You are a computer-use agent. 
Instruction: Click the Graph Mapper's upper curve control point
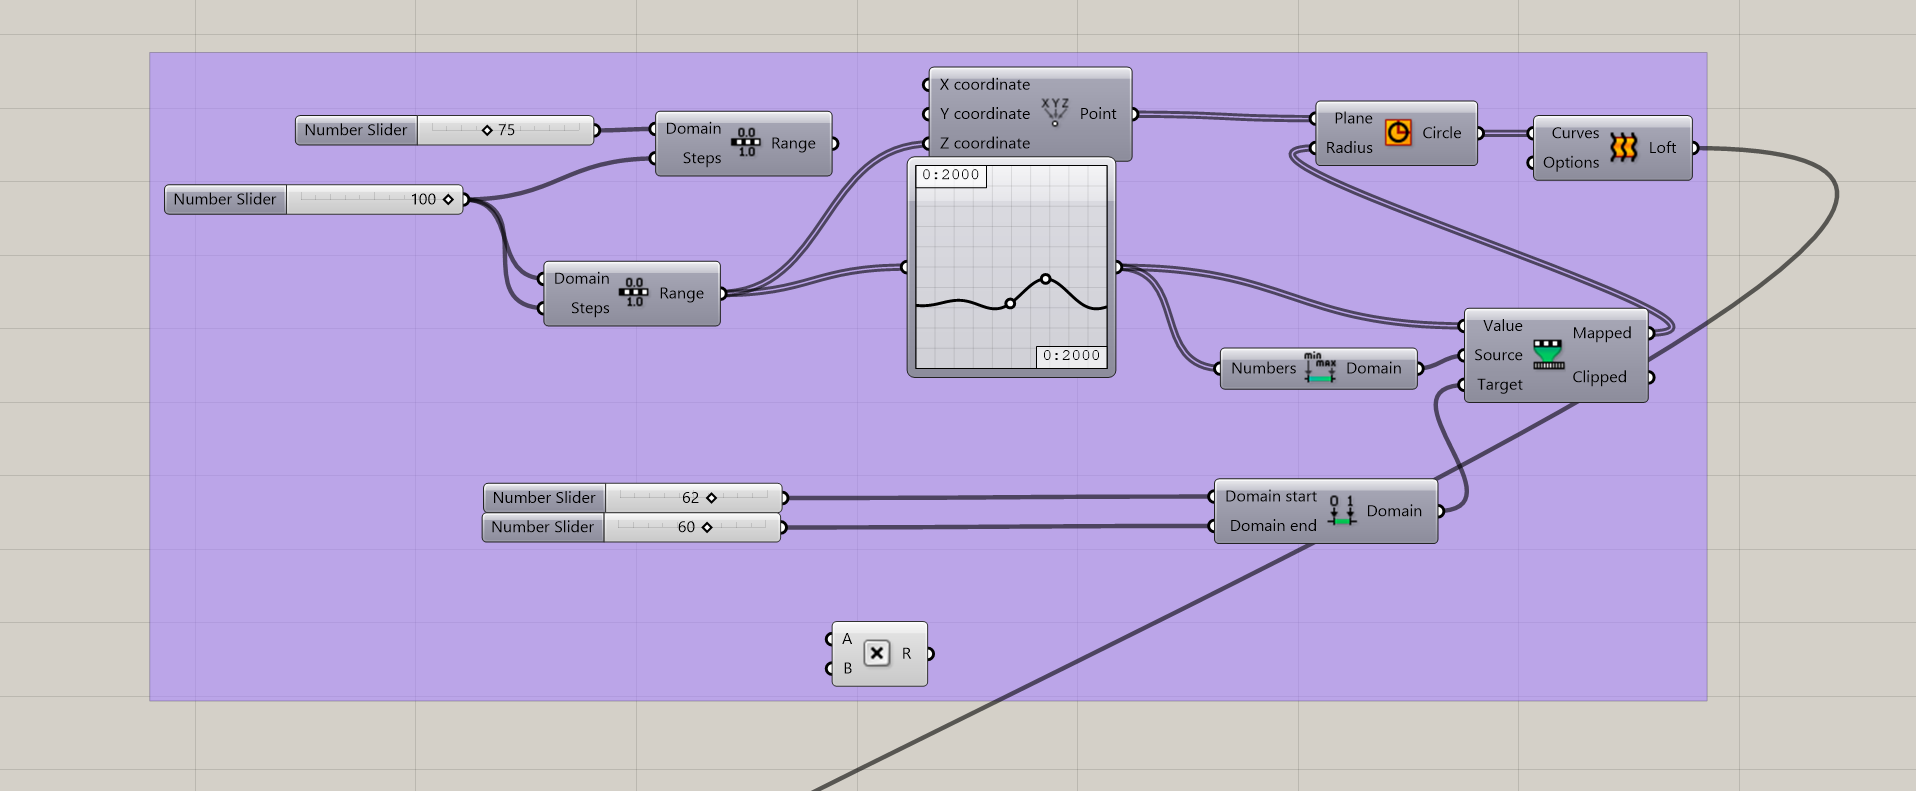click(x=1045, y=279)
